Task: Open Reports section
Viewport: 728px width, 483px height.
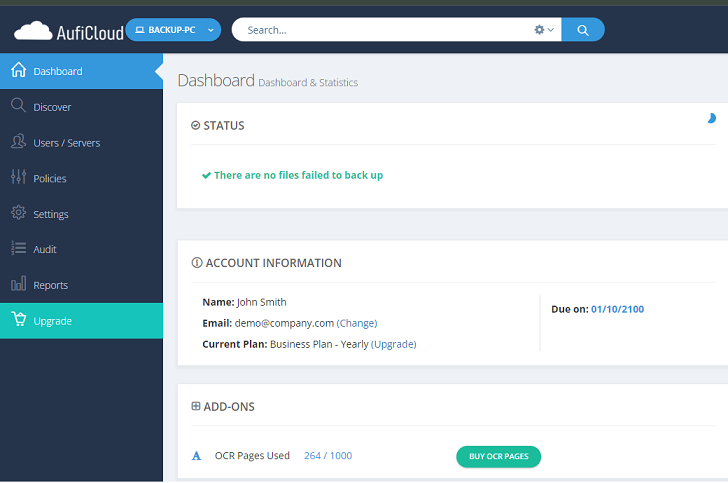Action: (x=81, y=285)
